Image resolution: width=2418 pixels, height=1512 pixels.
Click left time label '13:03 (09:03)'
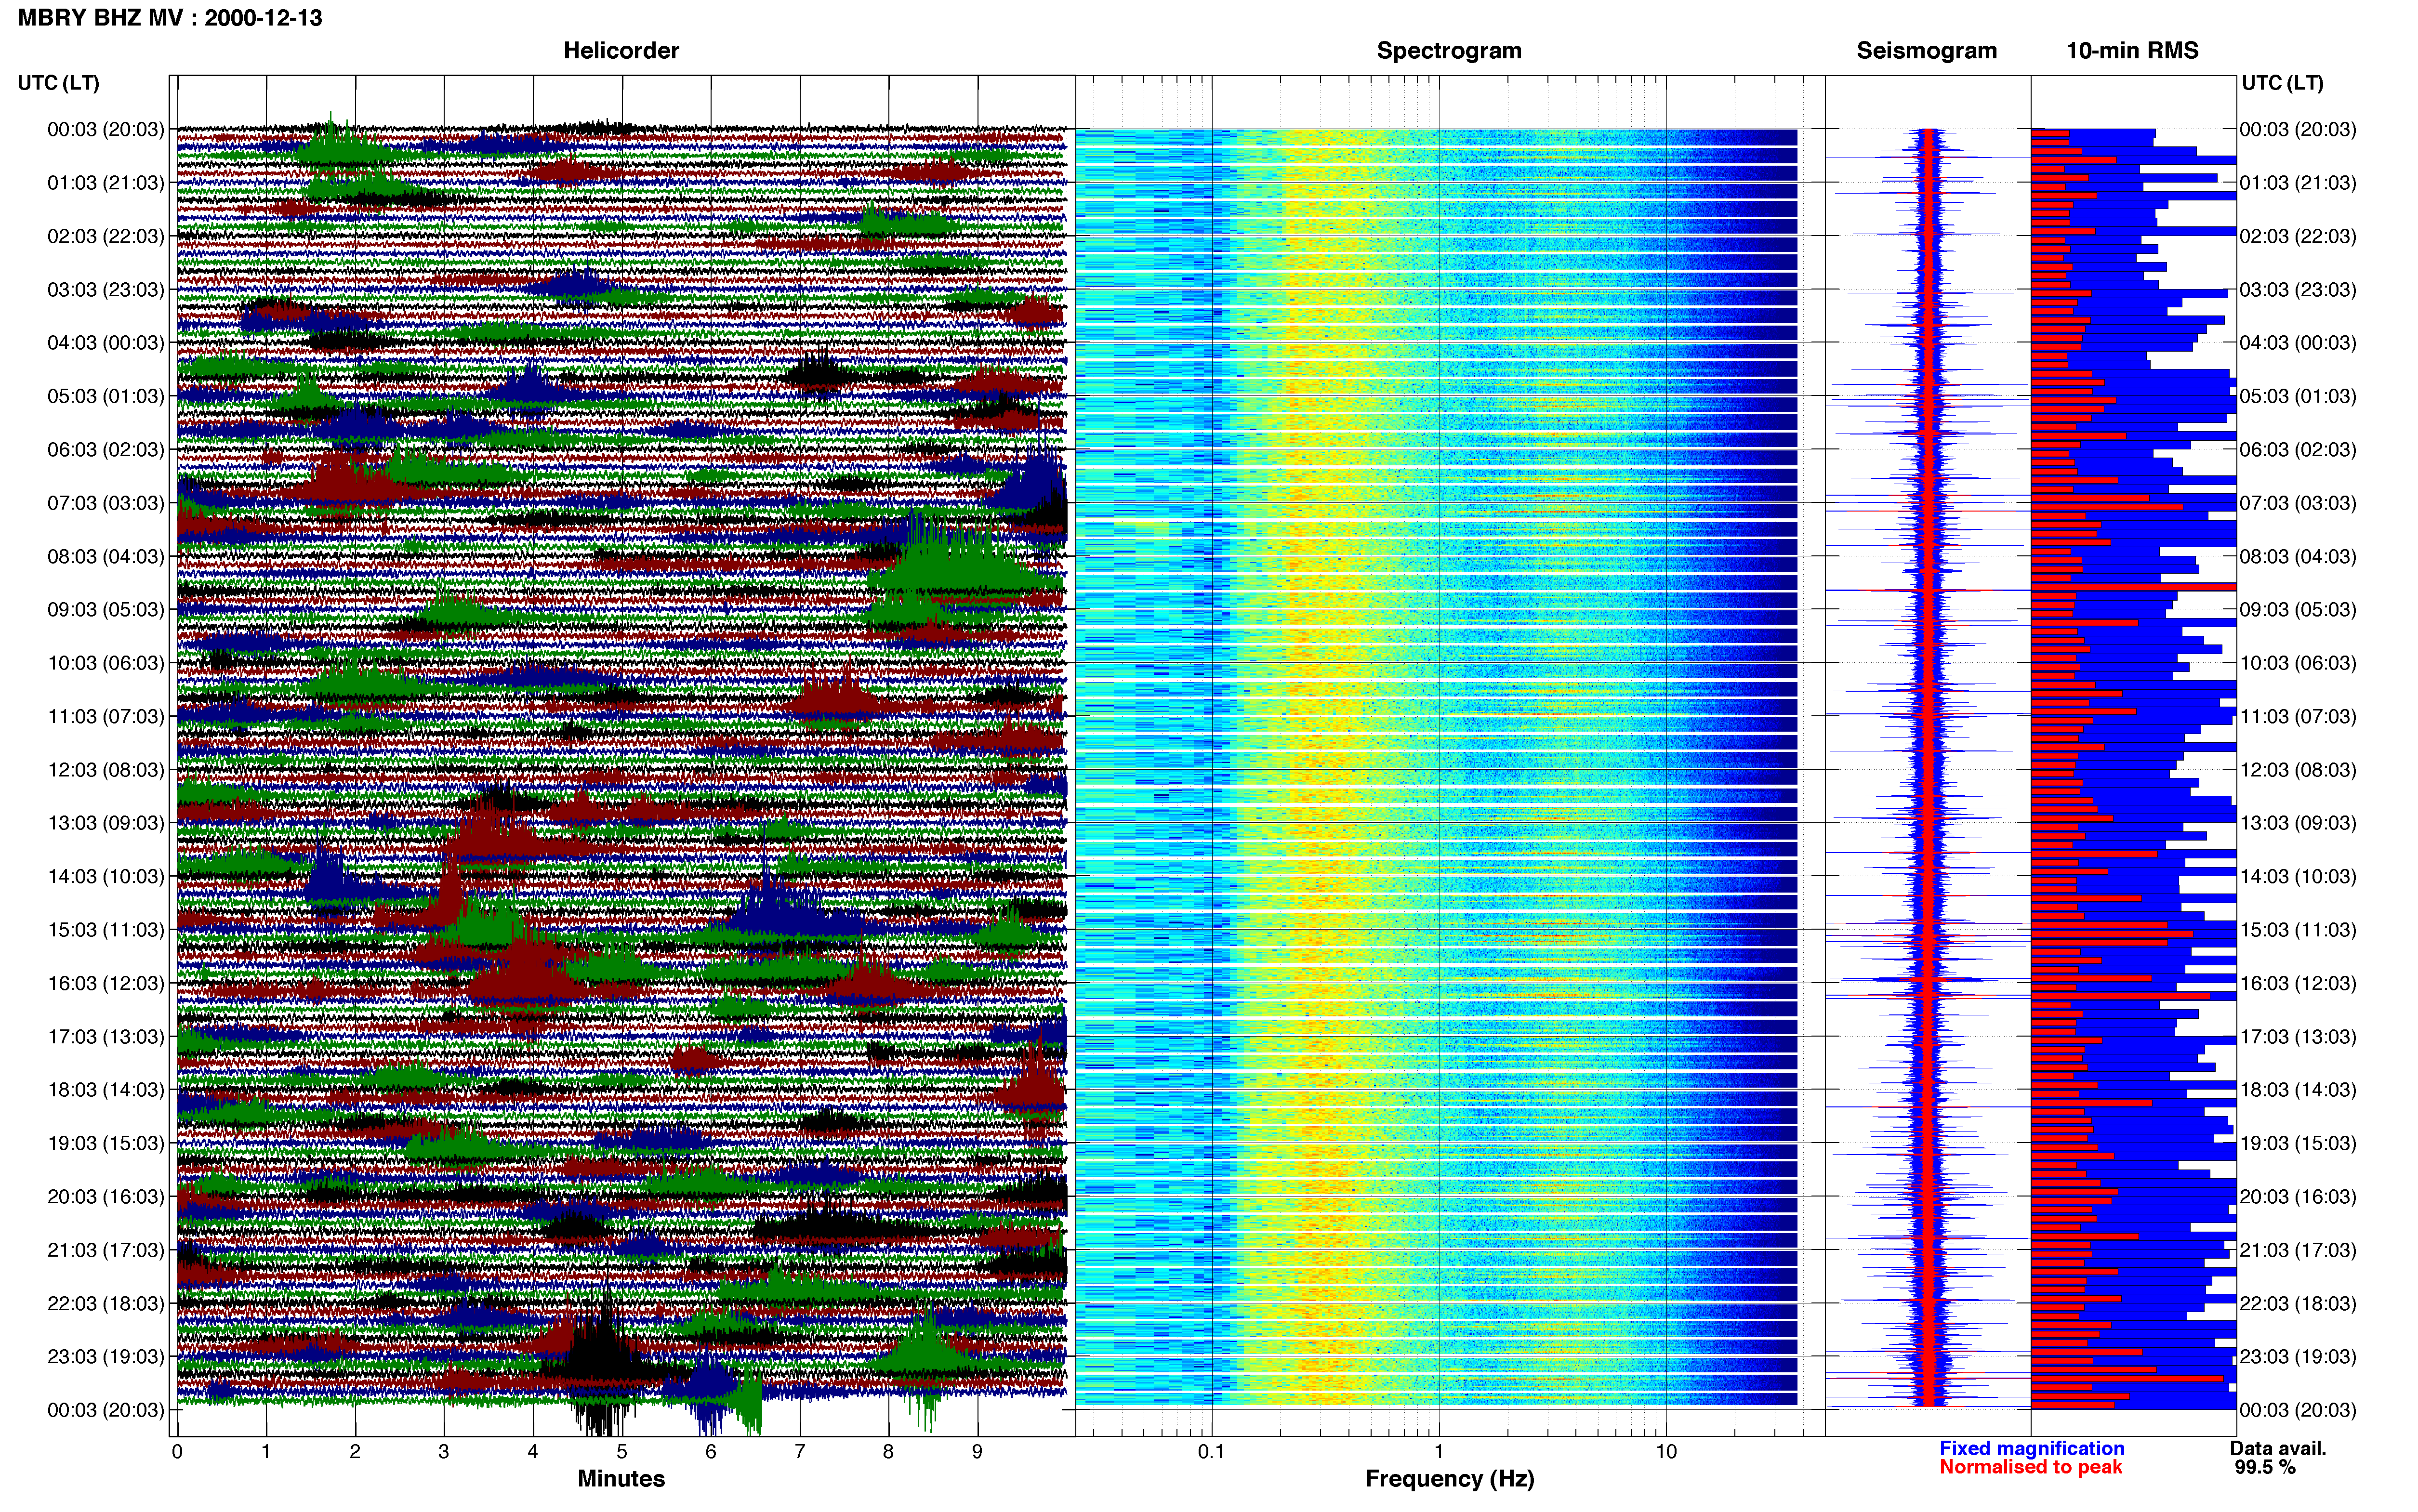tap(105, 823)
